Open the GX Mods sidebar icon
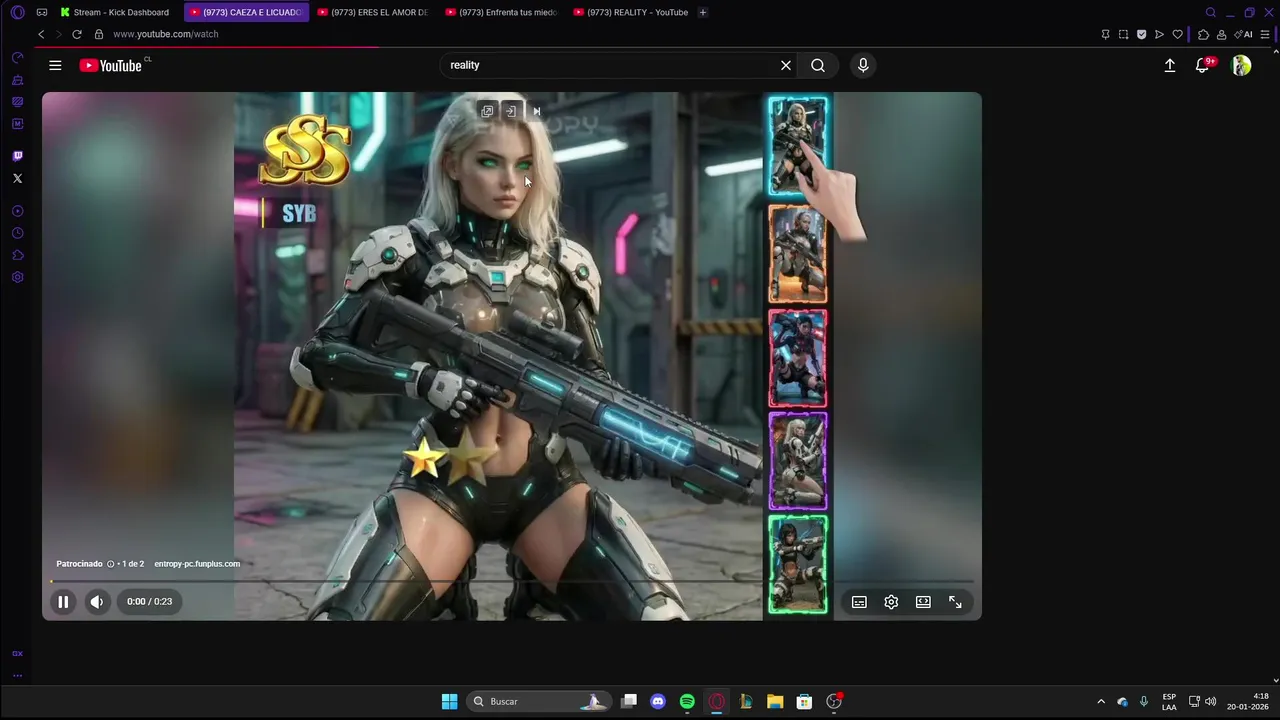 point(17,124)
